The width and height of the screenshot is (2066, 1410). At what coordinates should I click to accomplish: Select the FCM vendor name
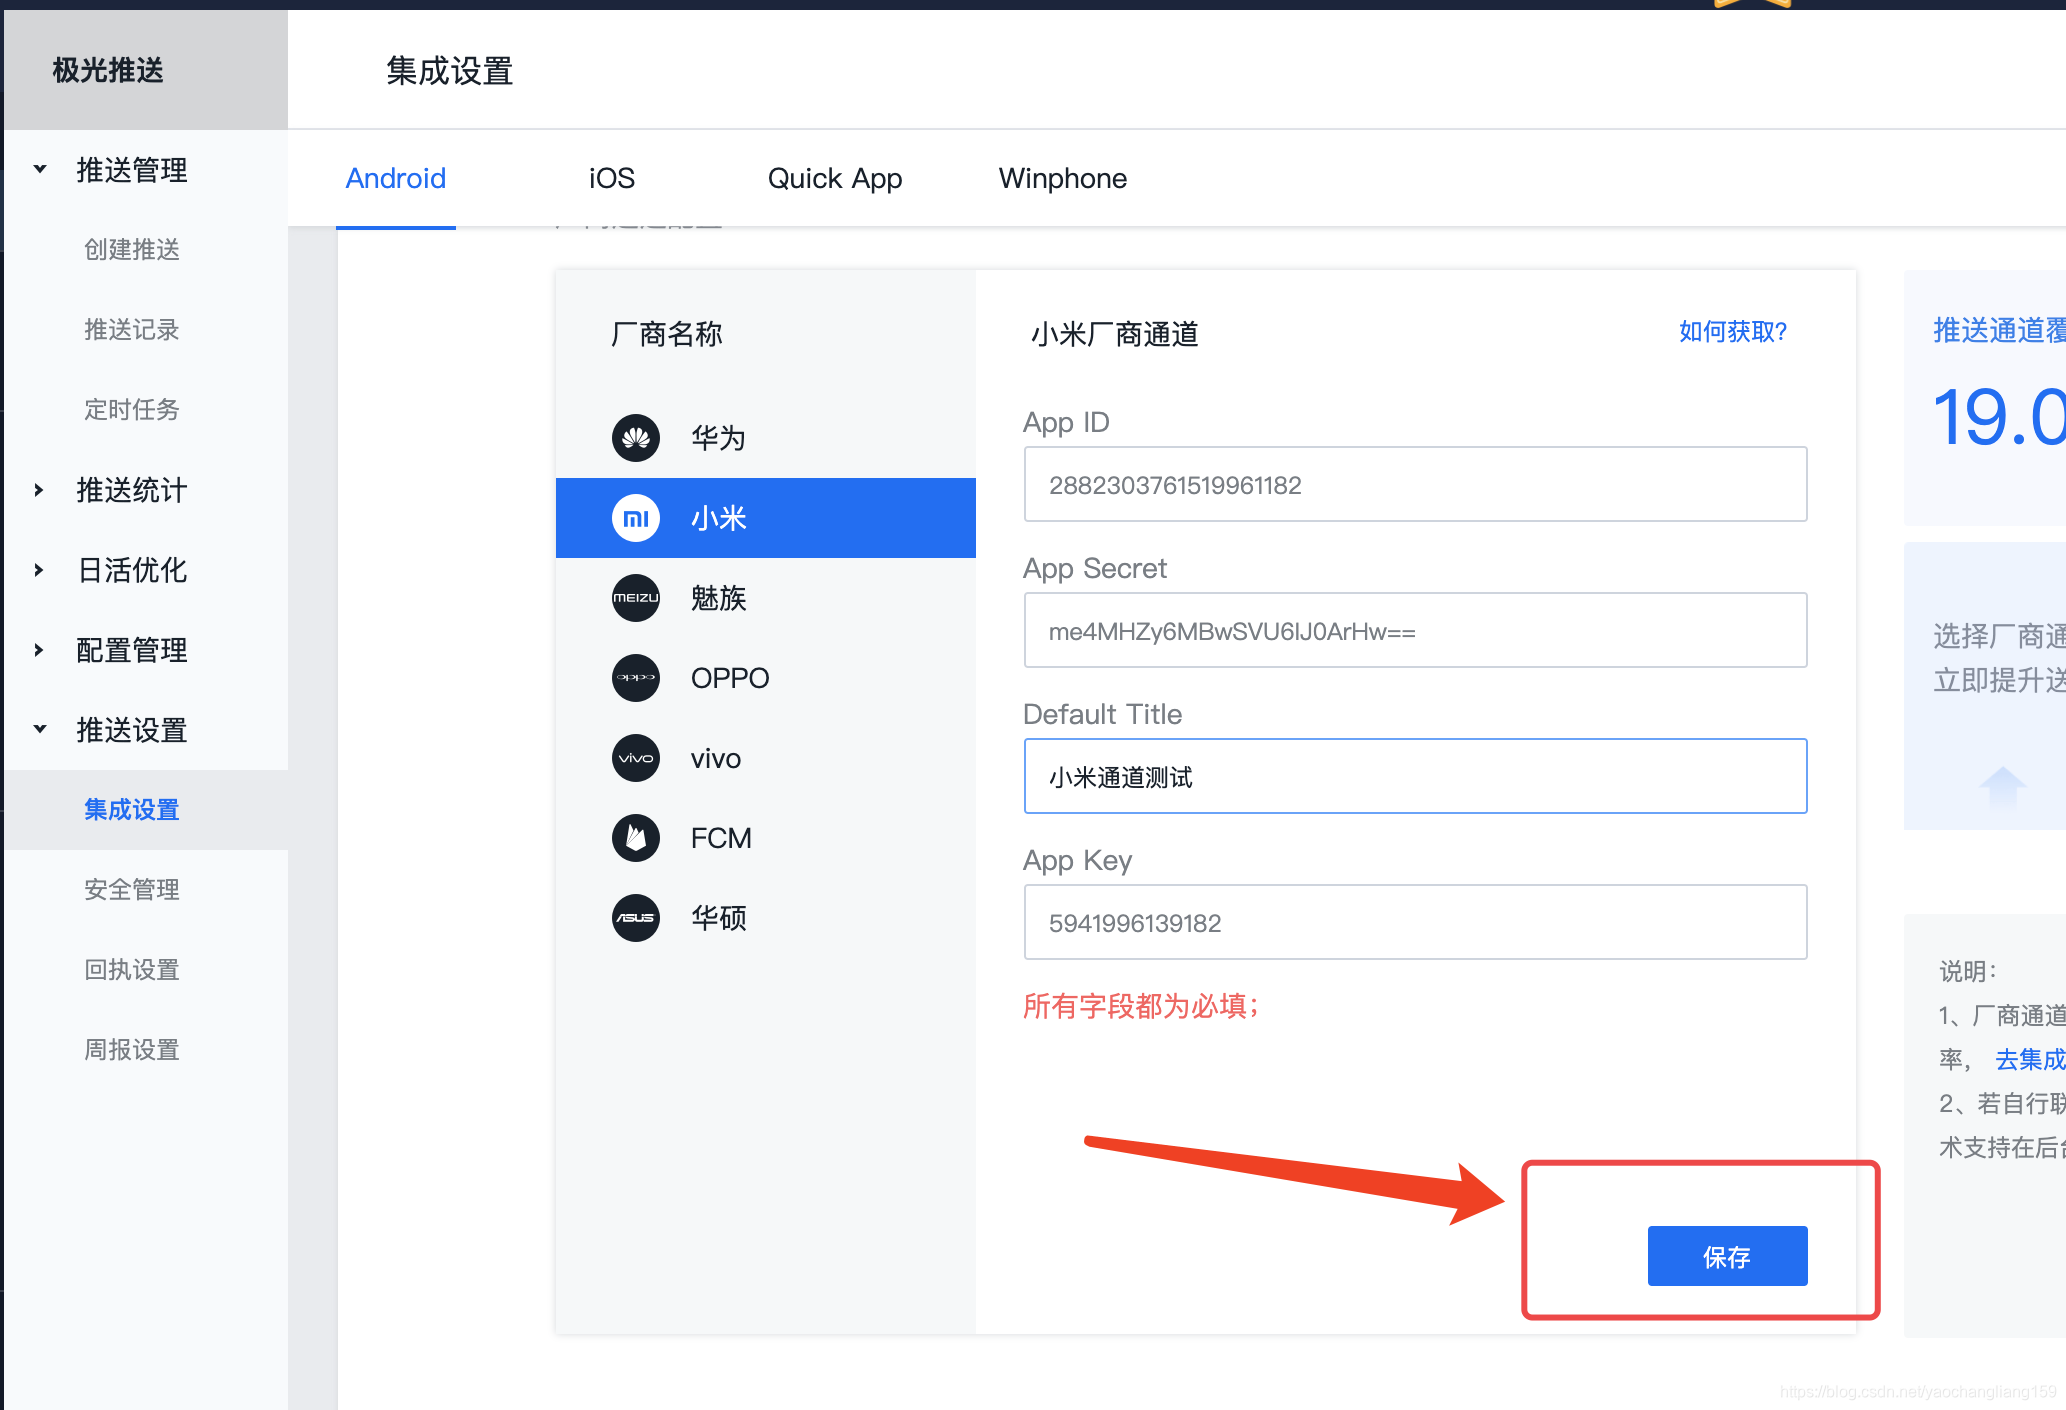point(721,838)
